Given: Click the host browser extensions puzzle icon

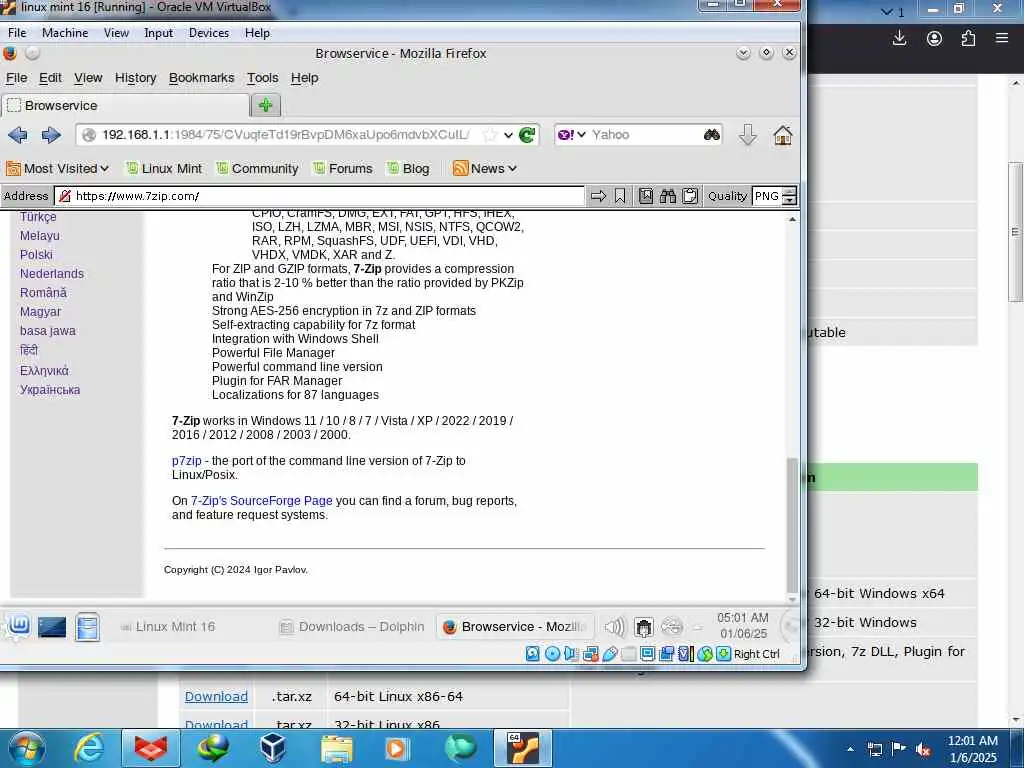Looking at the screenshot, I should click(968, 39).
